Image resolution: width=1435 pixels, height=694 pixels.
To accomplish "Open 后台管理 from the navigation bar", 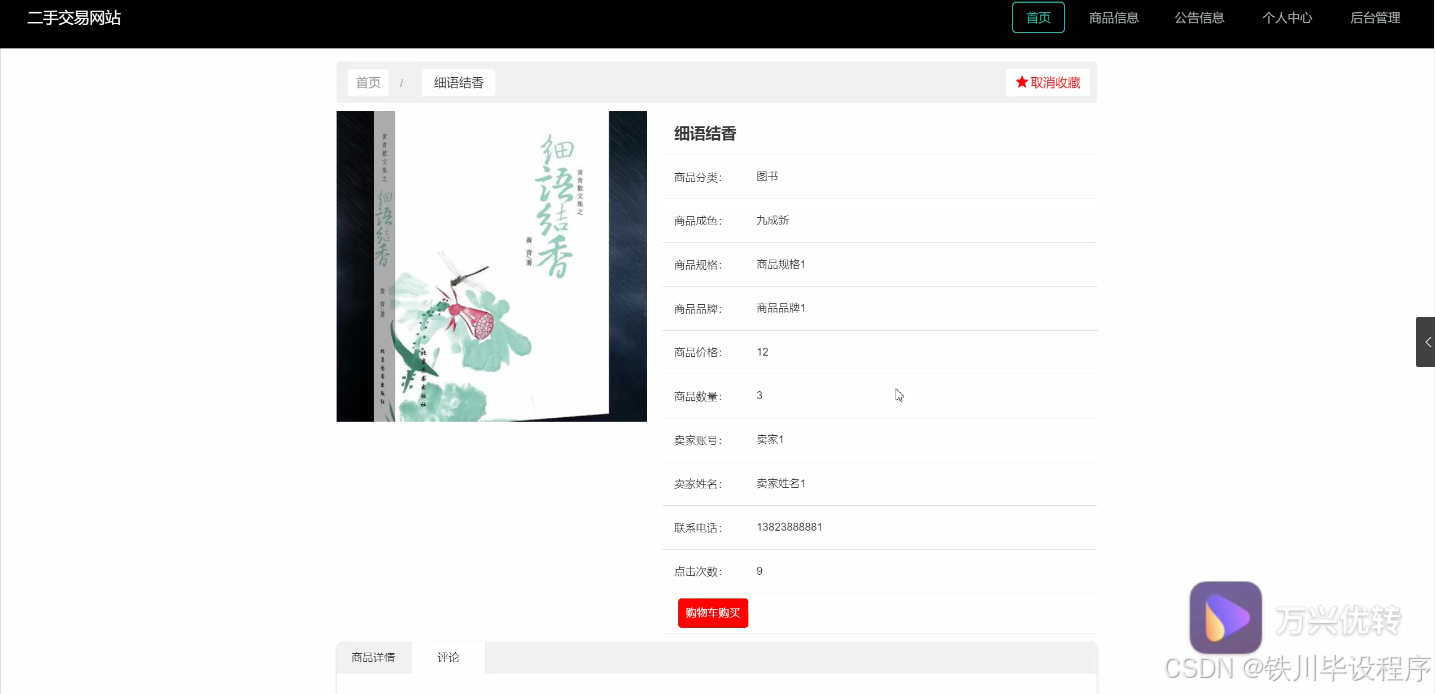I will 1375,18.
